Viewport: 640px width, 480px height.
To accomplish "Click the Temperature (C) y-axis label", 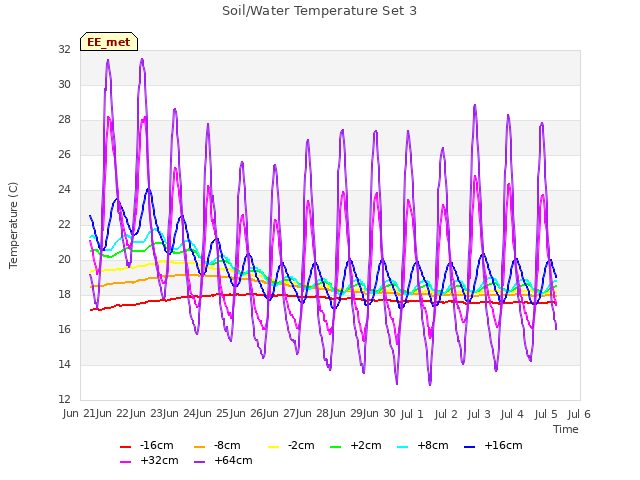I will (13, 225).
